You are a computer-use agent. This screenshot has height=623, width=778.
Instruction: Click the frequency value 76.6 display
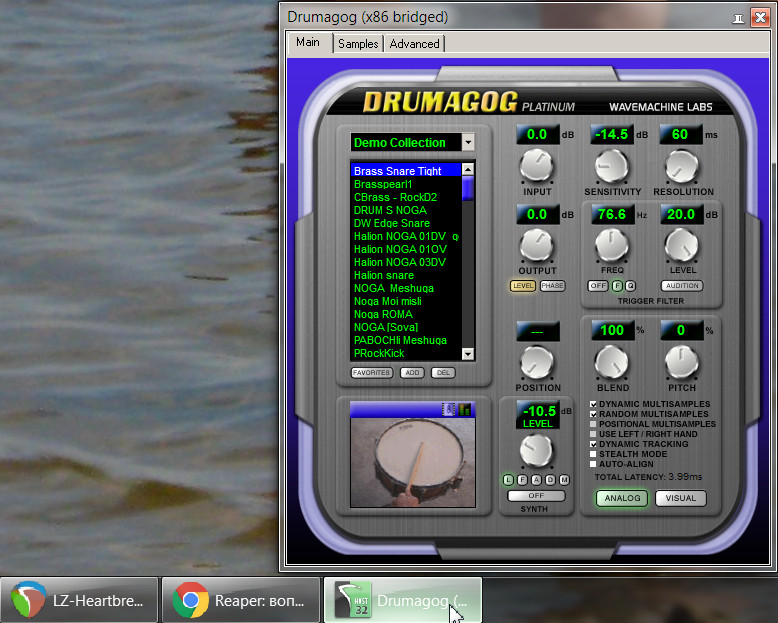pos(612,214)
